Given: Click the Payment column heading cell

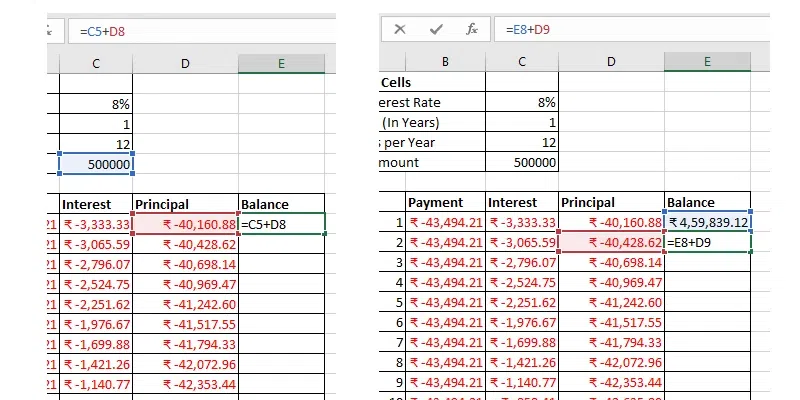Looking at the screenshot, I should click(444, 202).
